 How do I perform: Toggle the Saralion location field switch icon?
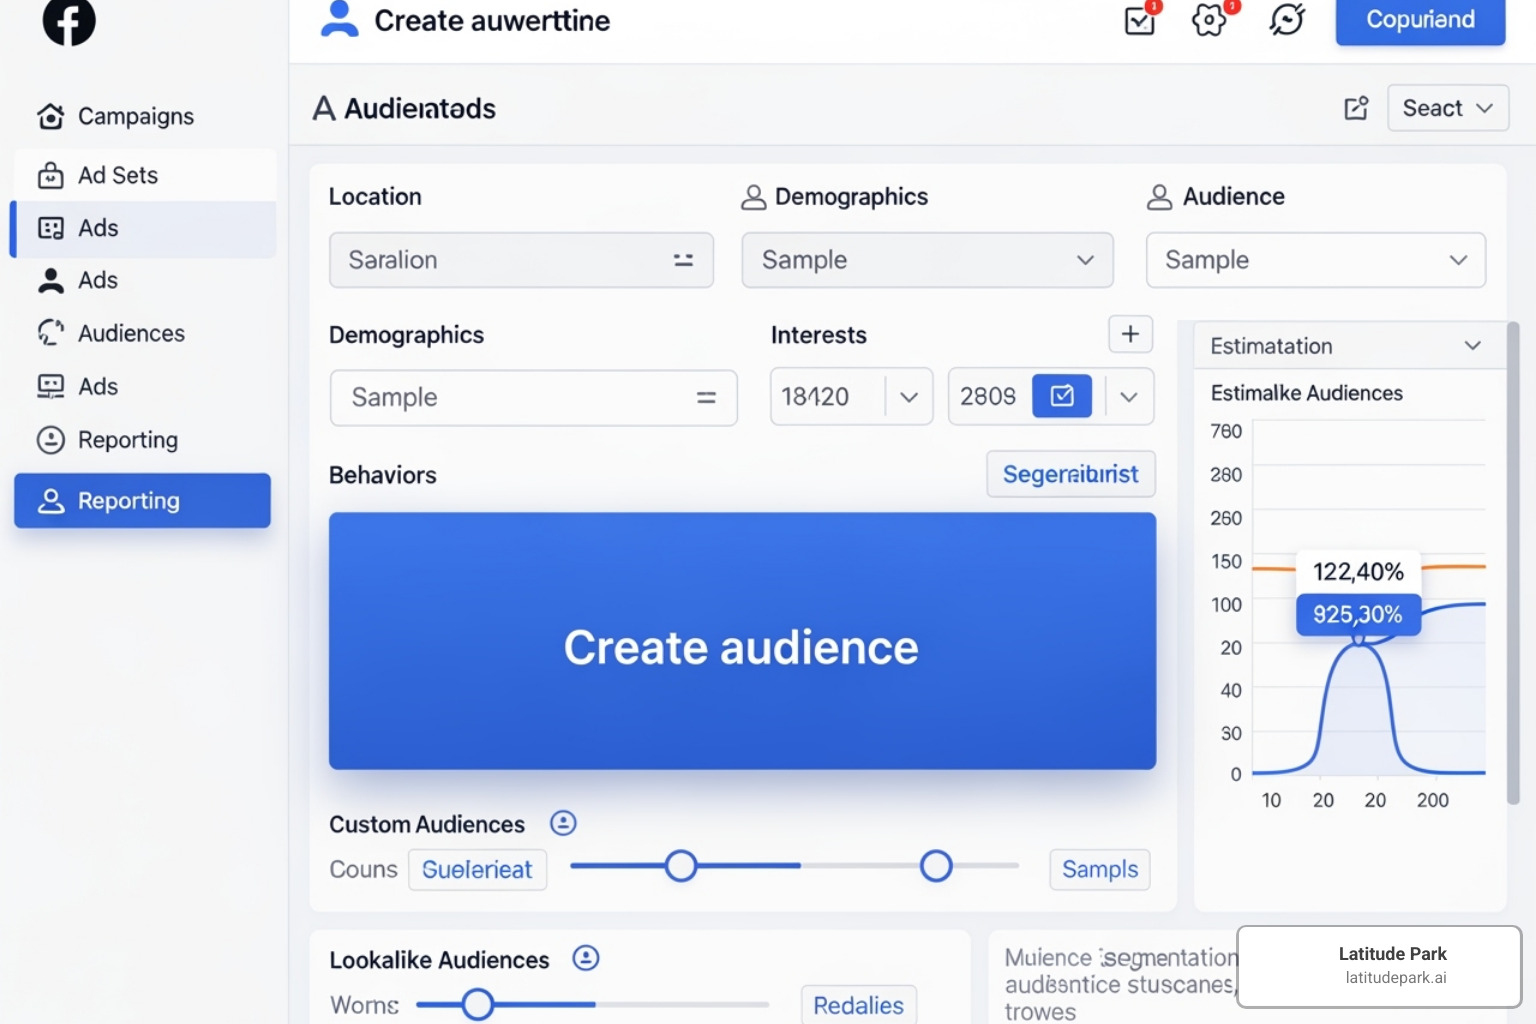pos(683,260)
